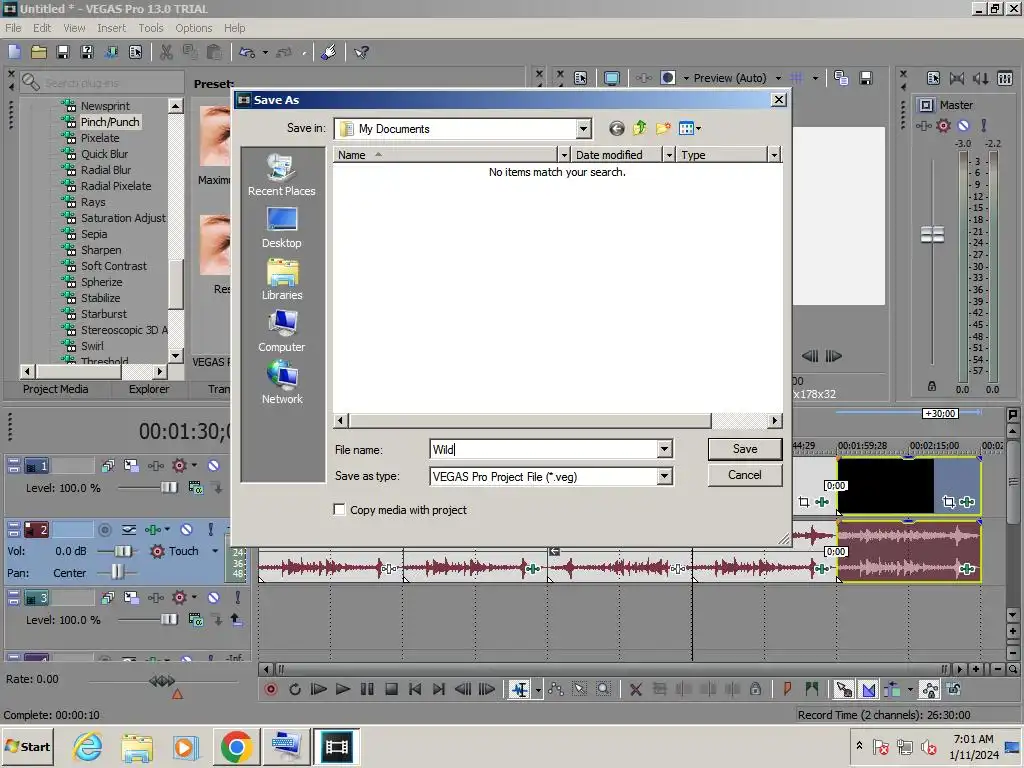1024x768 pixels.
Task: Click the Record button in transport bar
Action: coord(270,689)
